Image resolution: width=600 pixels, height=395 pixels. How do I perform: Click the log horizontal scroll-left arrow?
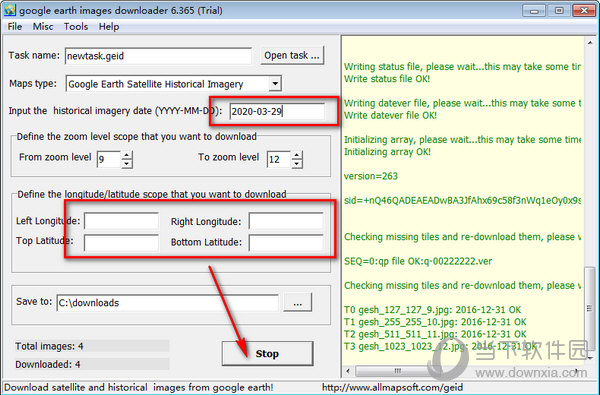coord(348,371)
